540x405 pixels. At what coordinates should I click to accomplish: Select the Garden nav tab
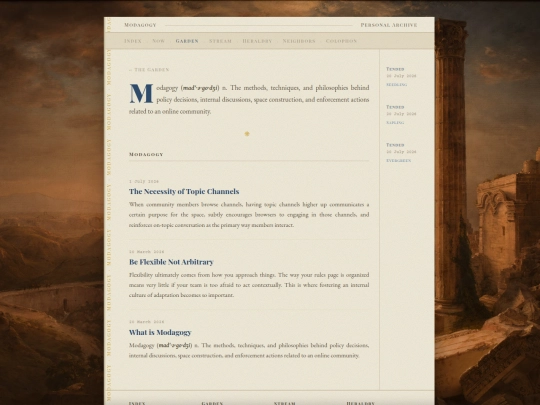[187, 41]
